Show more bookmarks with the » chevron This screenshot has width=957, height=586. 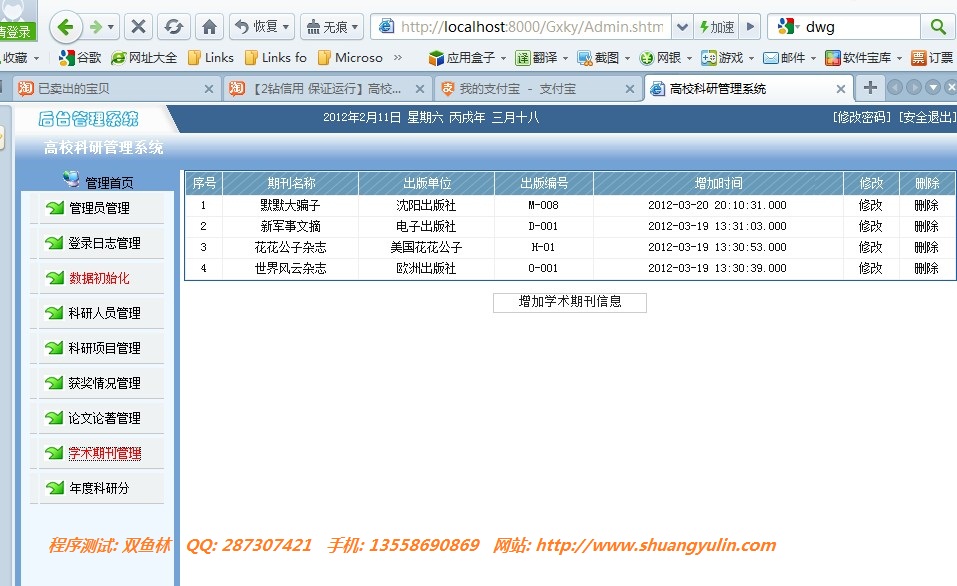(x=398, y=58)
